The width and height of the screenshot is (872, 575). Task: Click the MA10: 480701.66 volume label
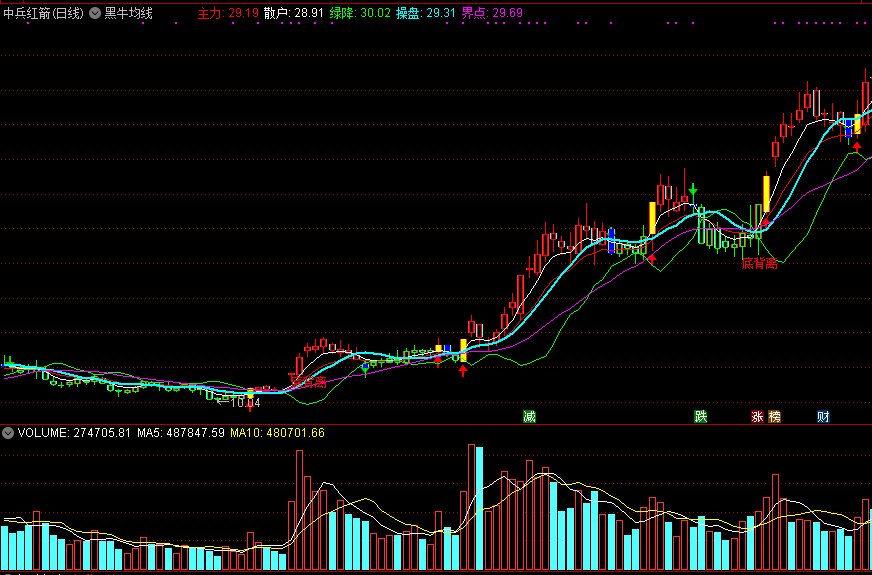(278, 433)
